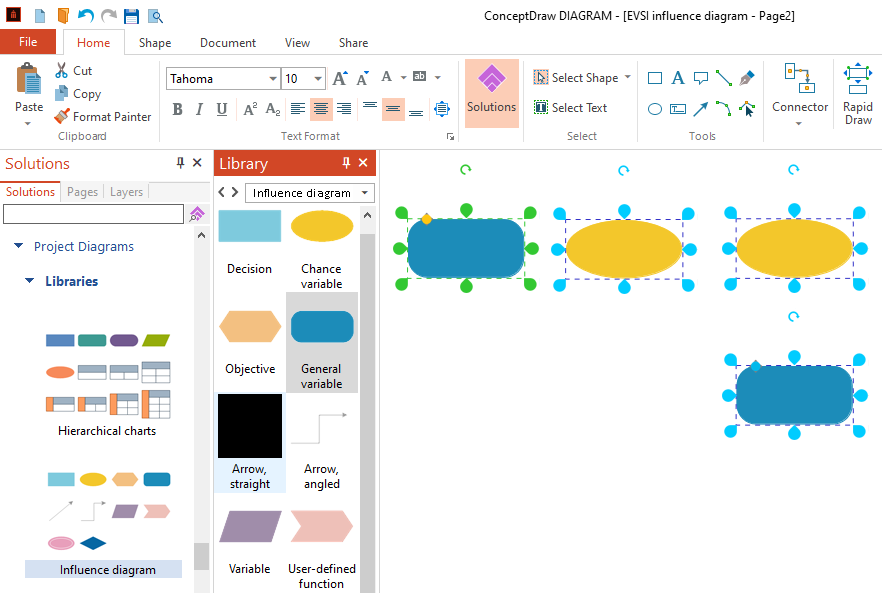Expand the Select Shape dropdown arrow
This screenshot has height=593, width=882.
[x=628, y=77]
